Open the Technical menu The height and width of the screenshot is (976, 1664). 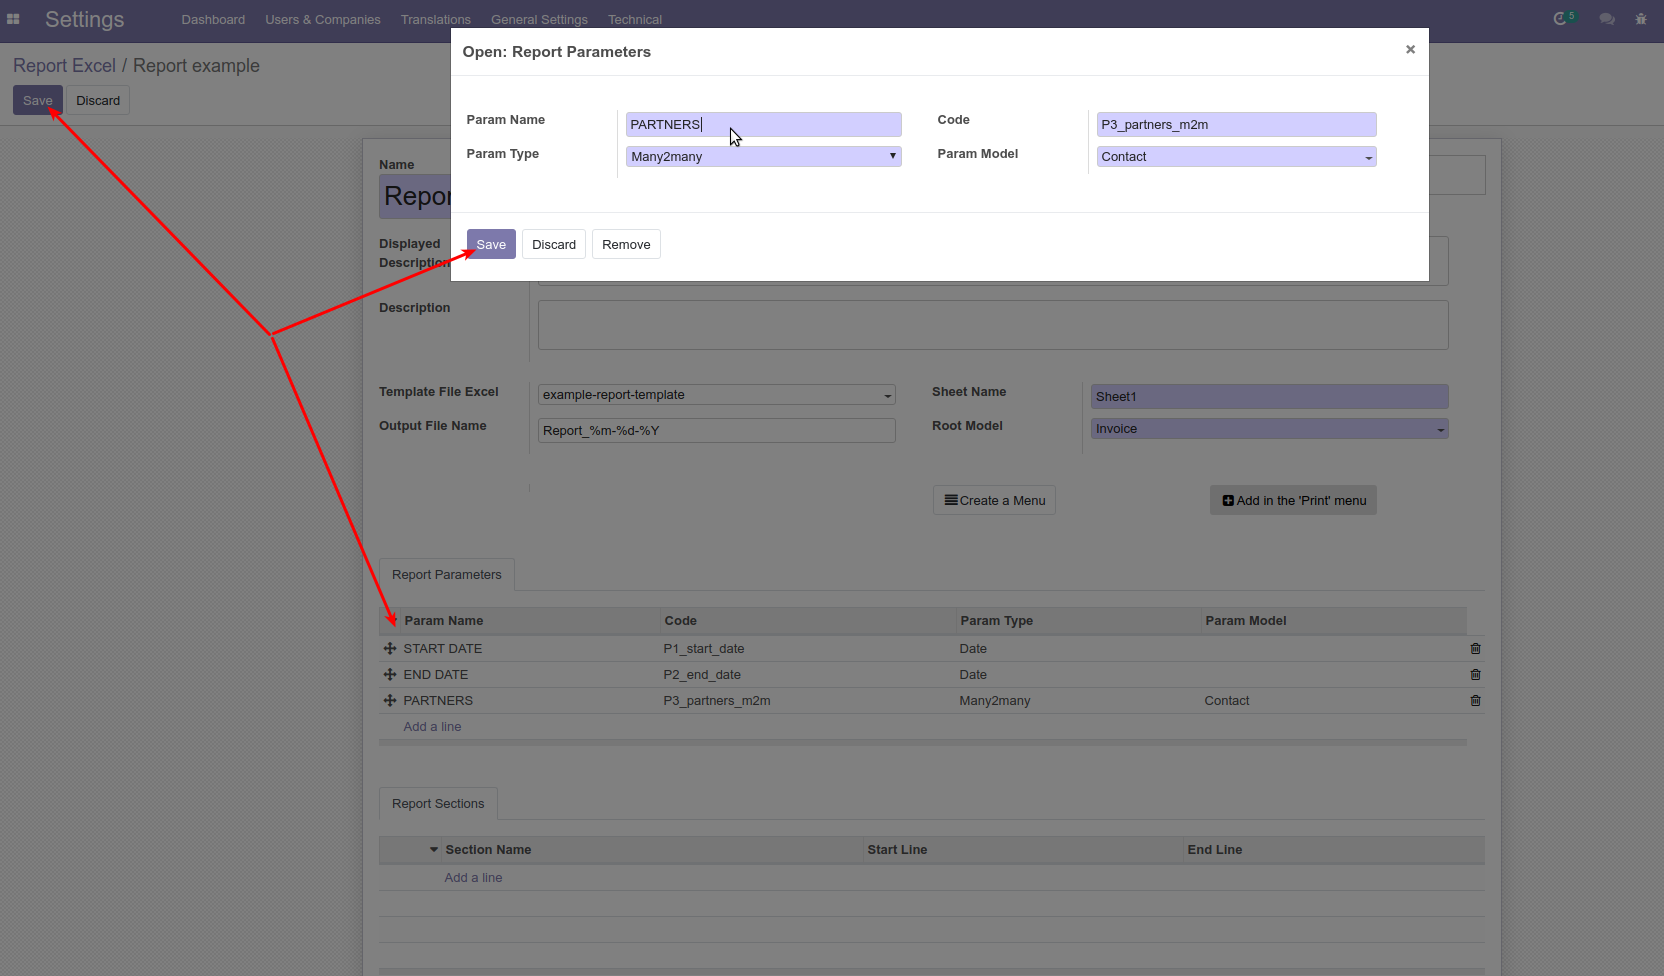(635, 20)
